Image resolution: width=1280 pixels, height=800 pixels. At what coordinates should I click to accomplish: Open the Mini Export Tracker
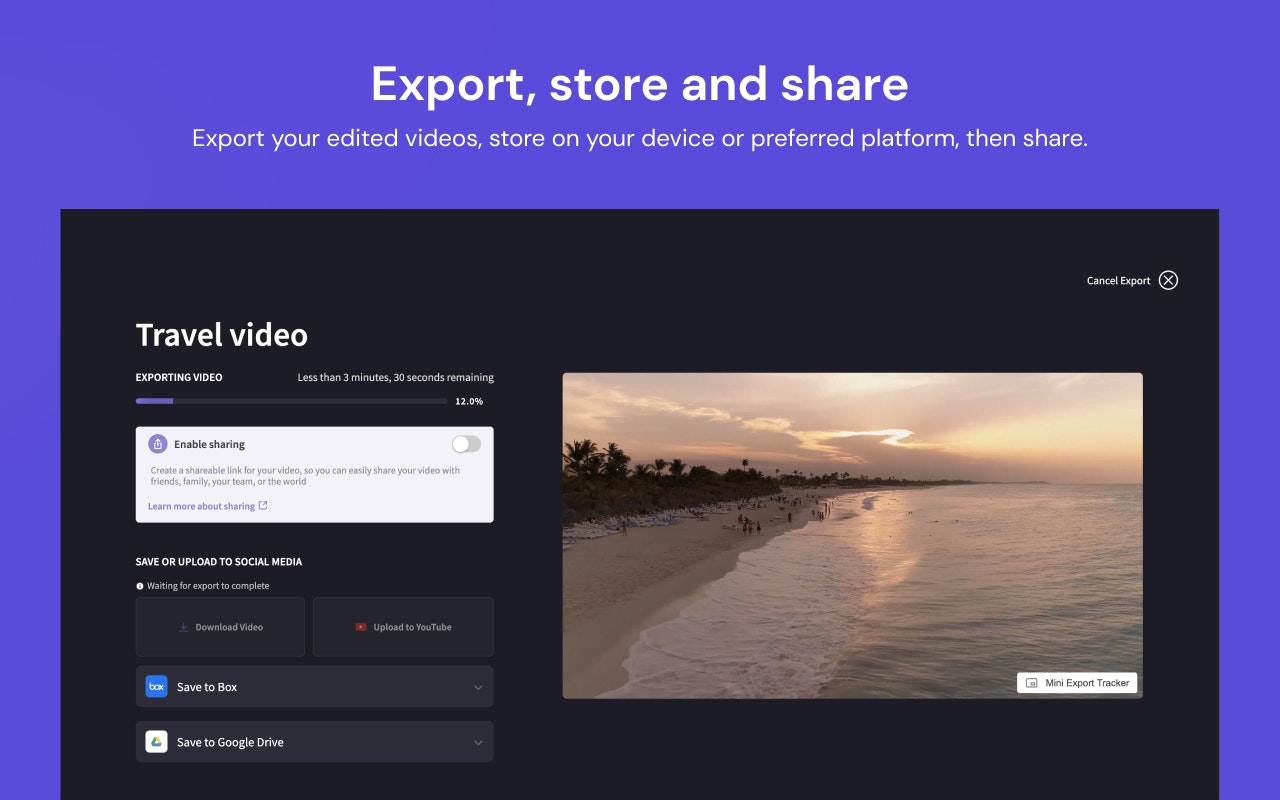(1077, 682)
